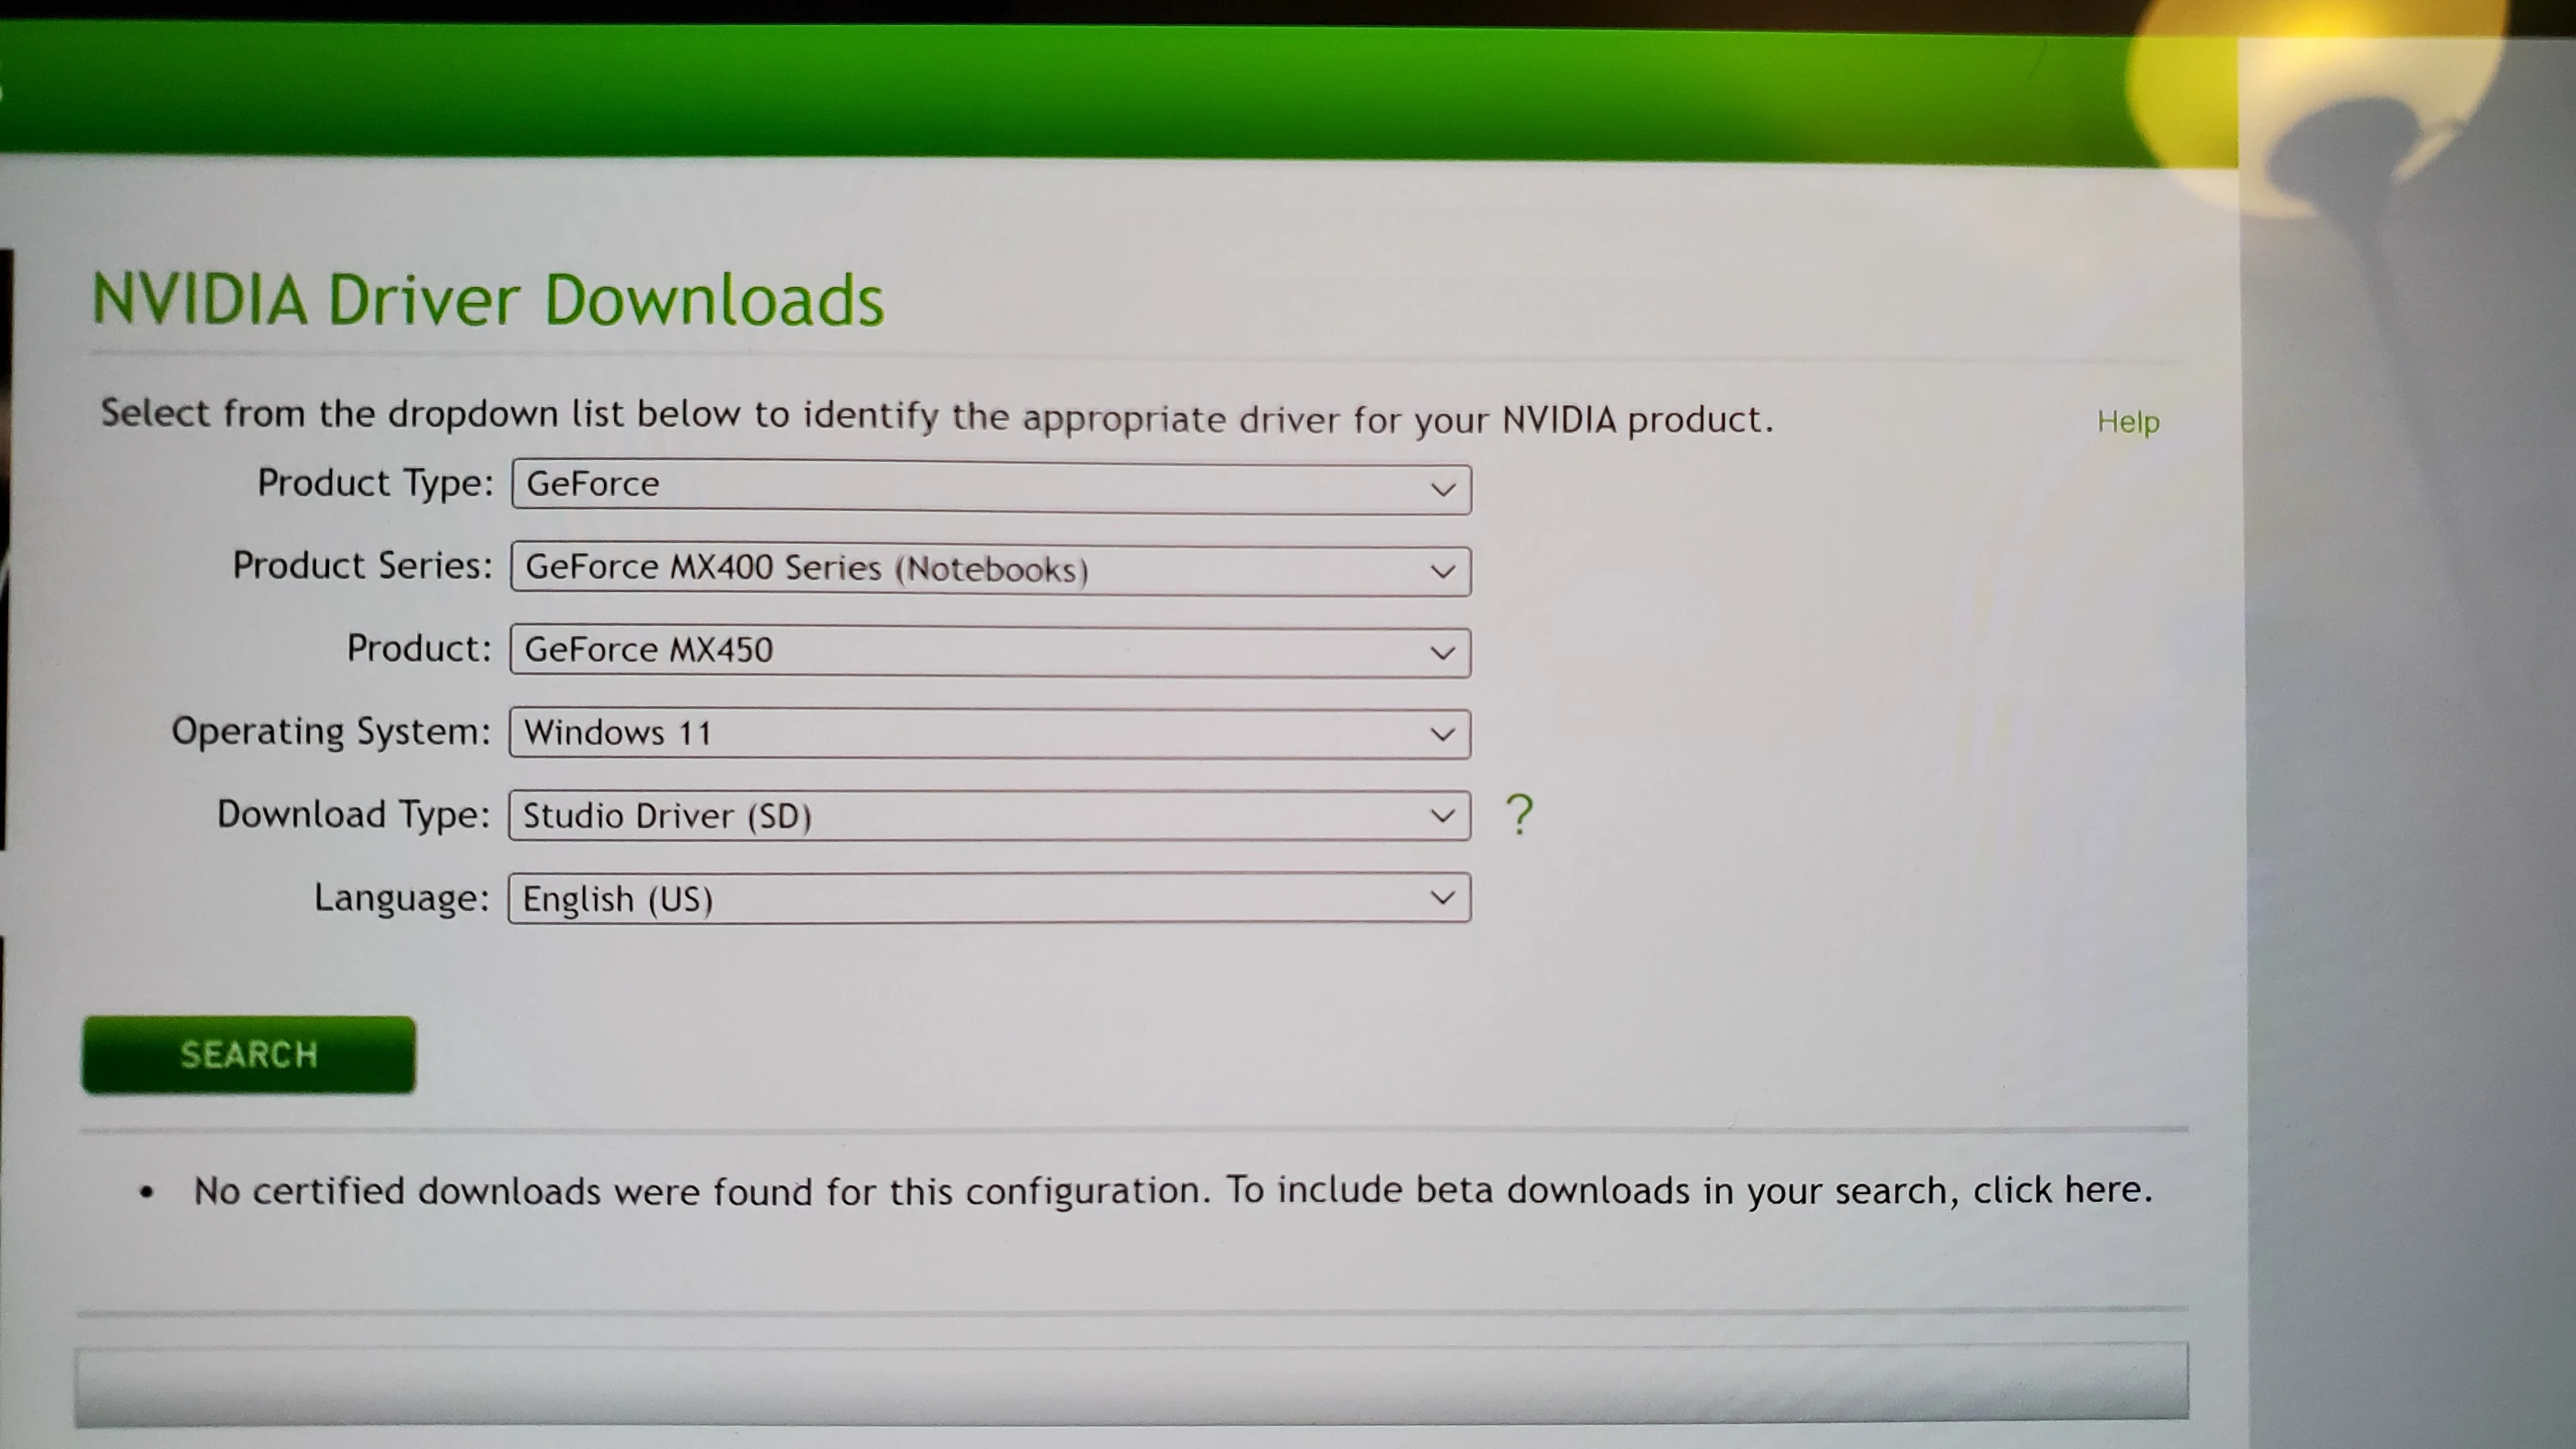Click the chevron arrow in Product Type field
Viewport: 2576px width, 1449px height.
click(1442, 490)
